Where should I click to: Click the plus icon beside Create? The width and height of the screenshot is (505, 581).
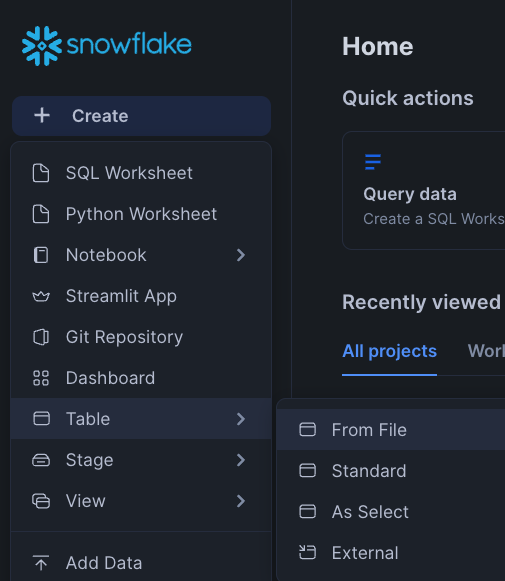42,116
